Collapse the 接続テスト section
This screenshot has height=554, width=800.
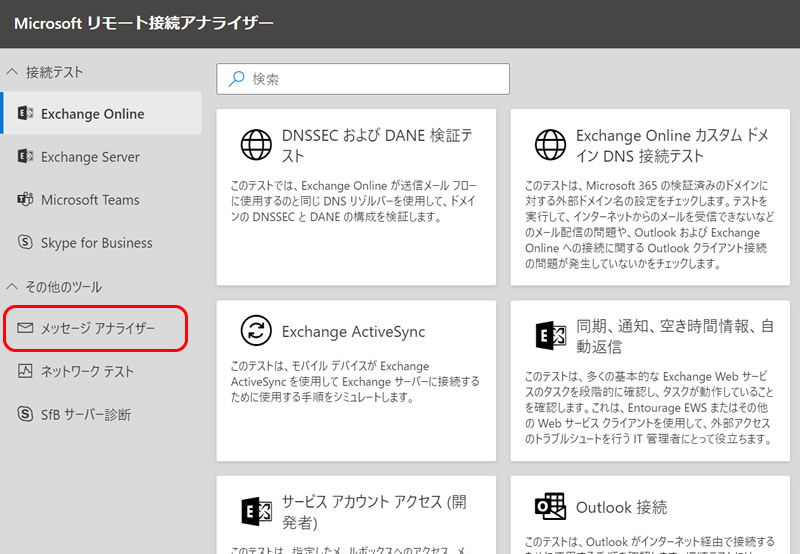[12, 72]
